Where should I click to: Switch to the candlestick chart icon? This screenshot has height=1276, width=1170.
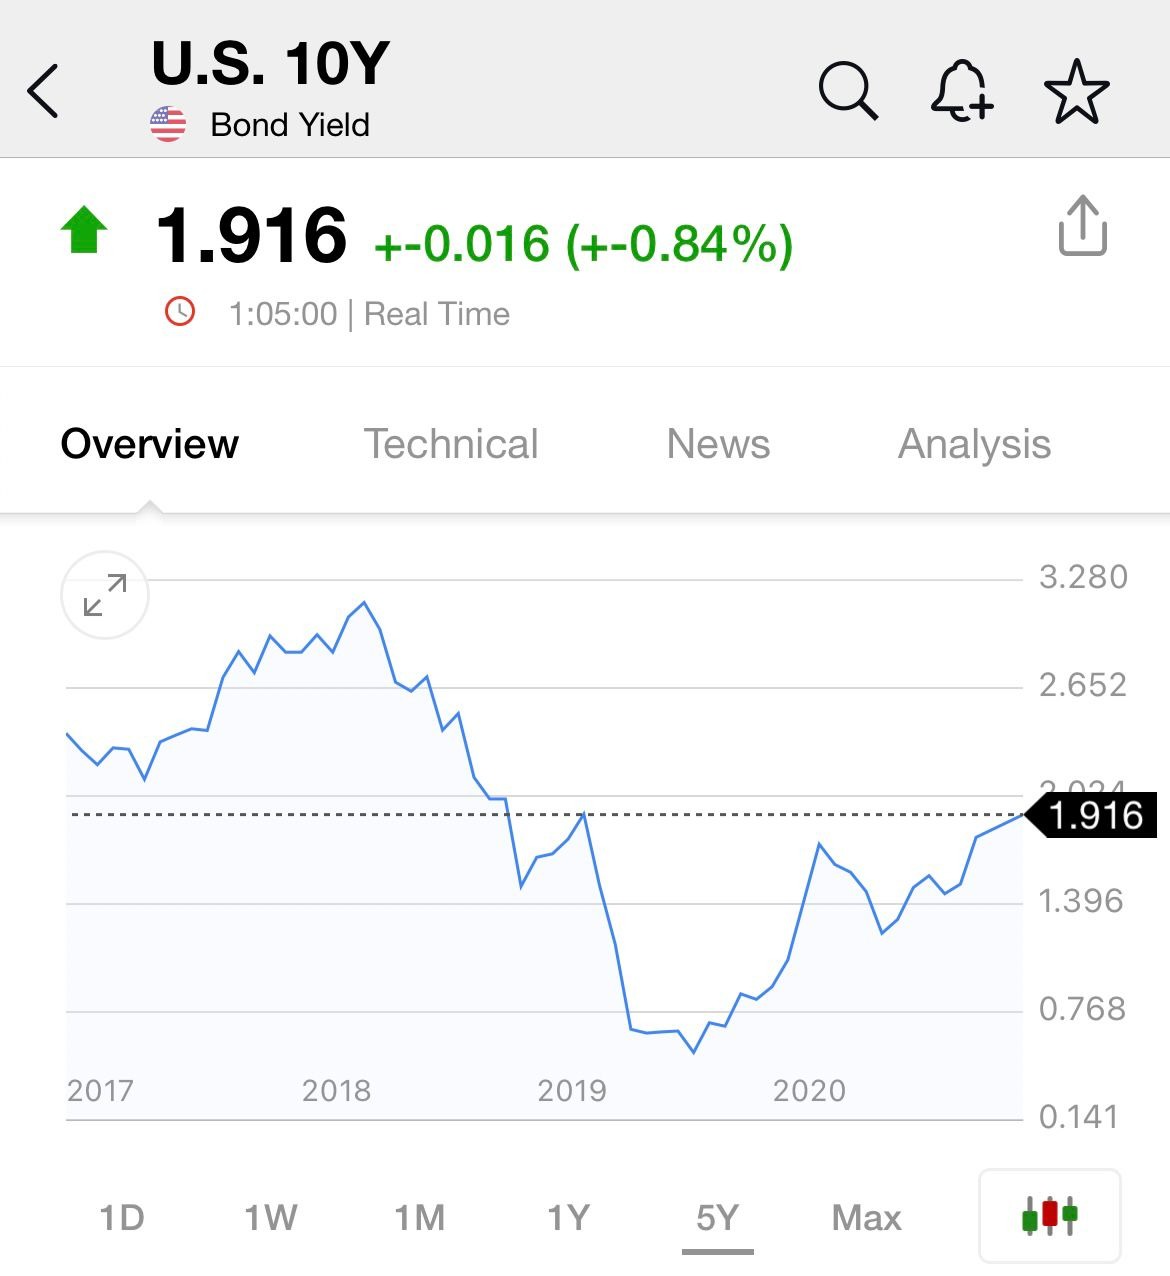[1049, 1216]
